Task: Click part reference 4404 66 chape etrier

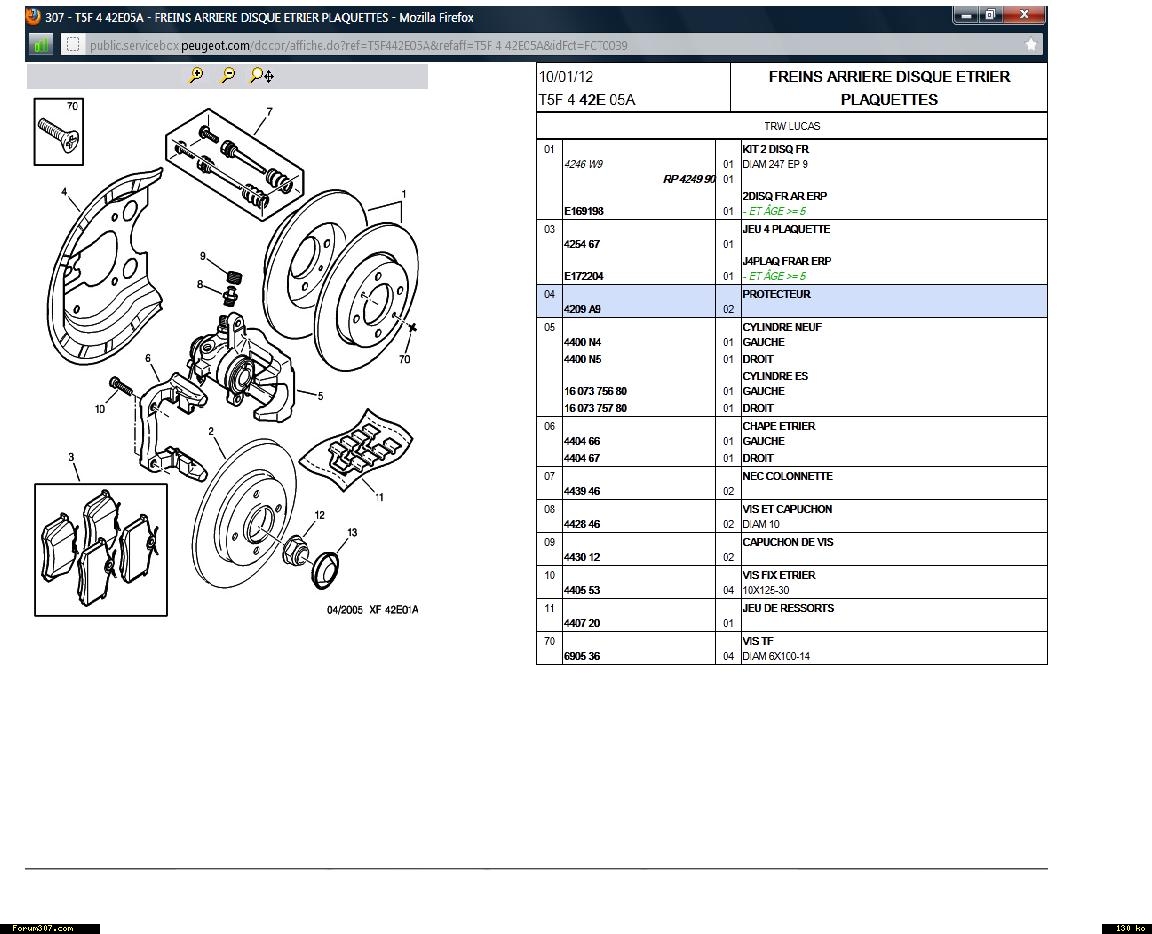Action: tap(582, 441)
